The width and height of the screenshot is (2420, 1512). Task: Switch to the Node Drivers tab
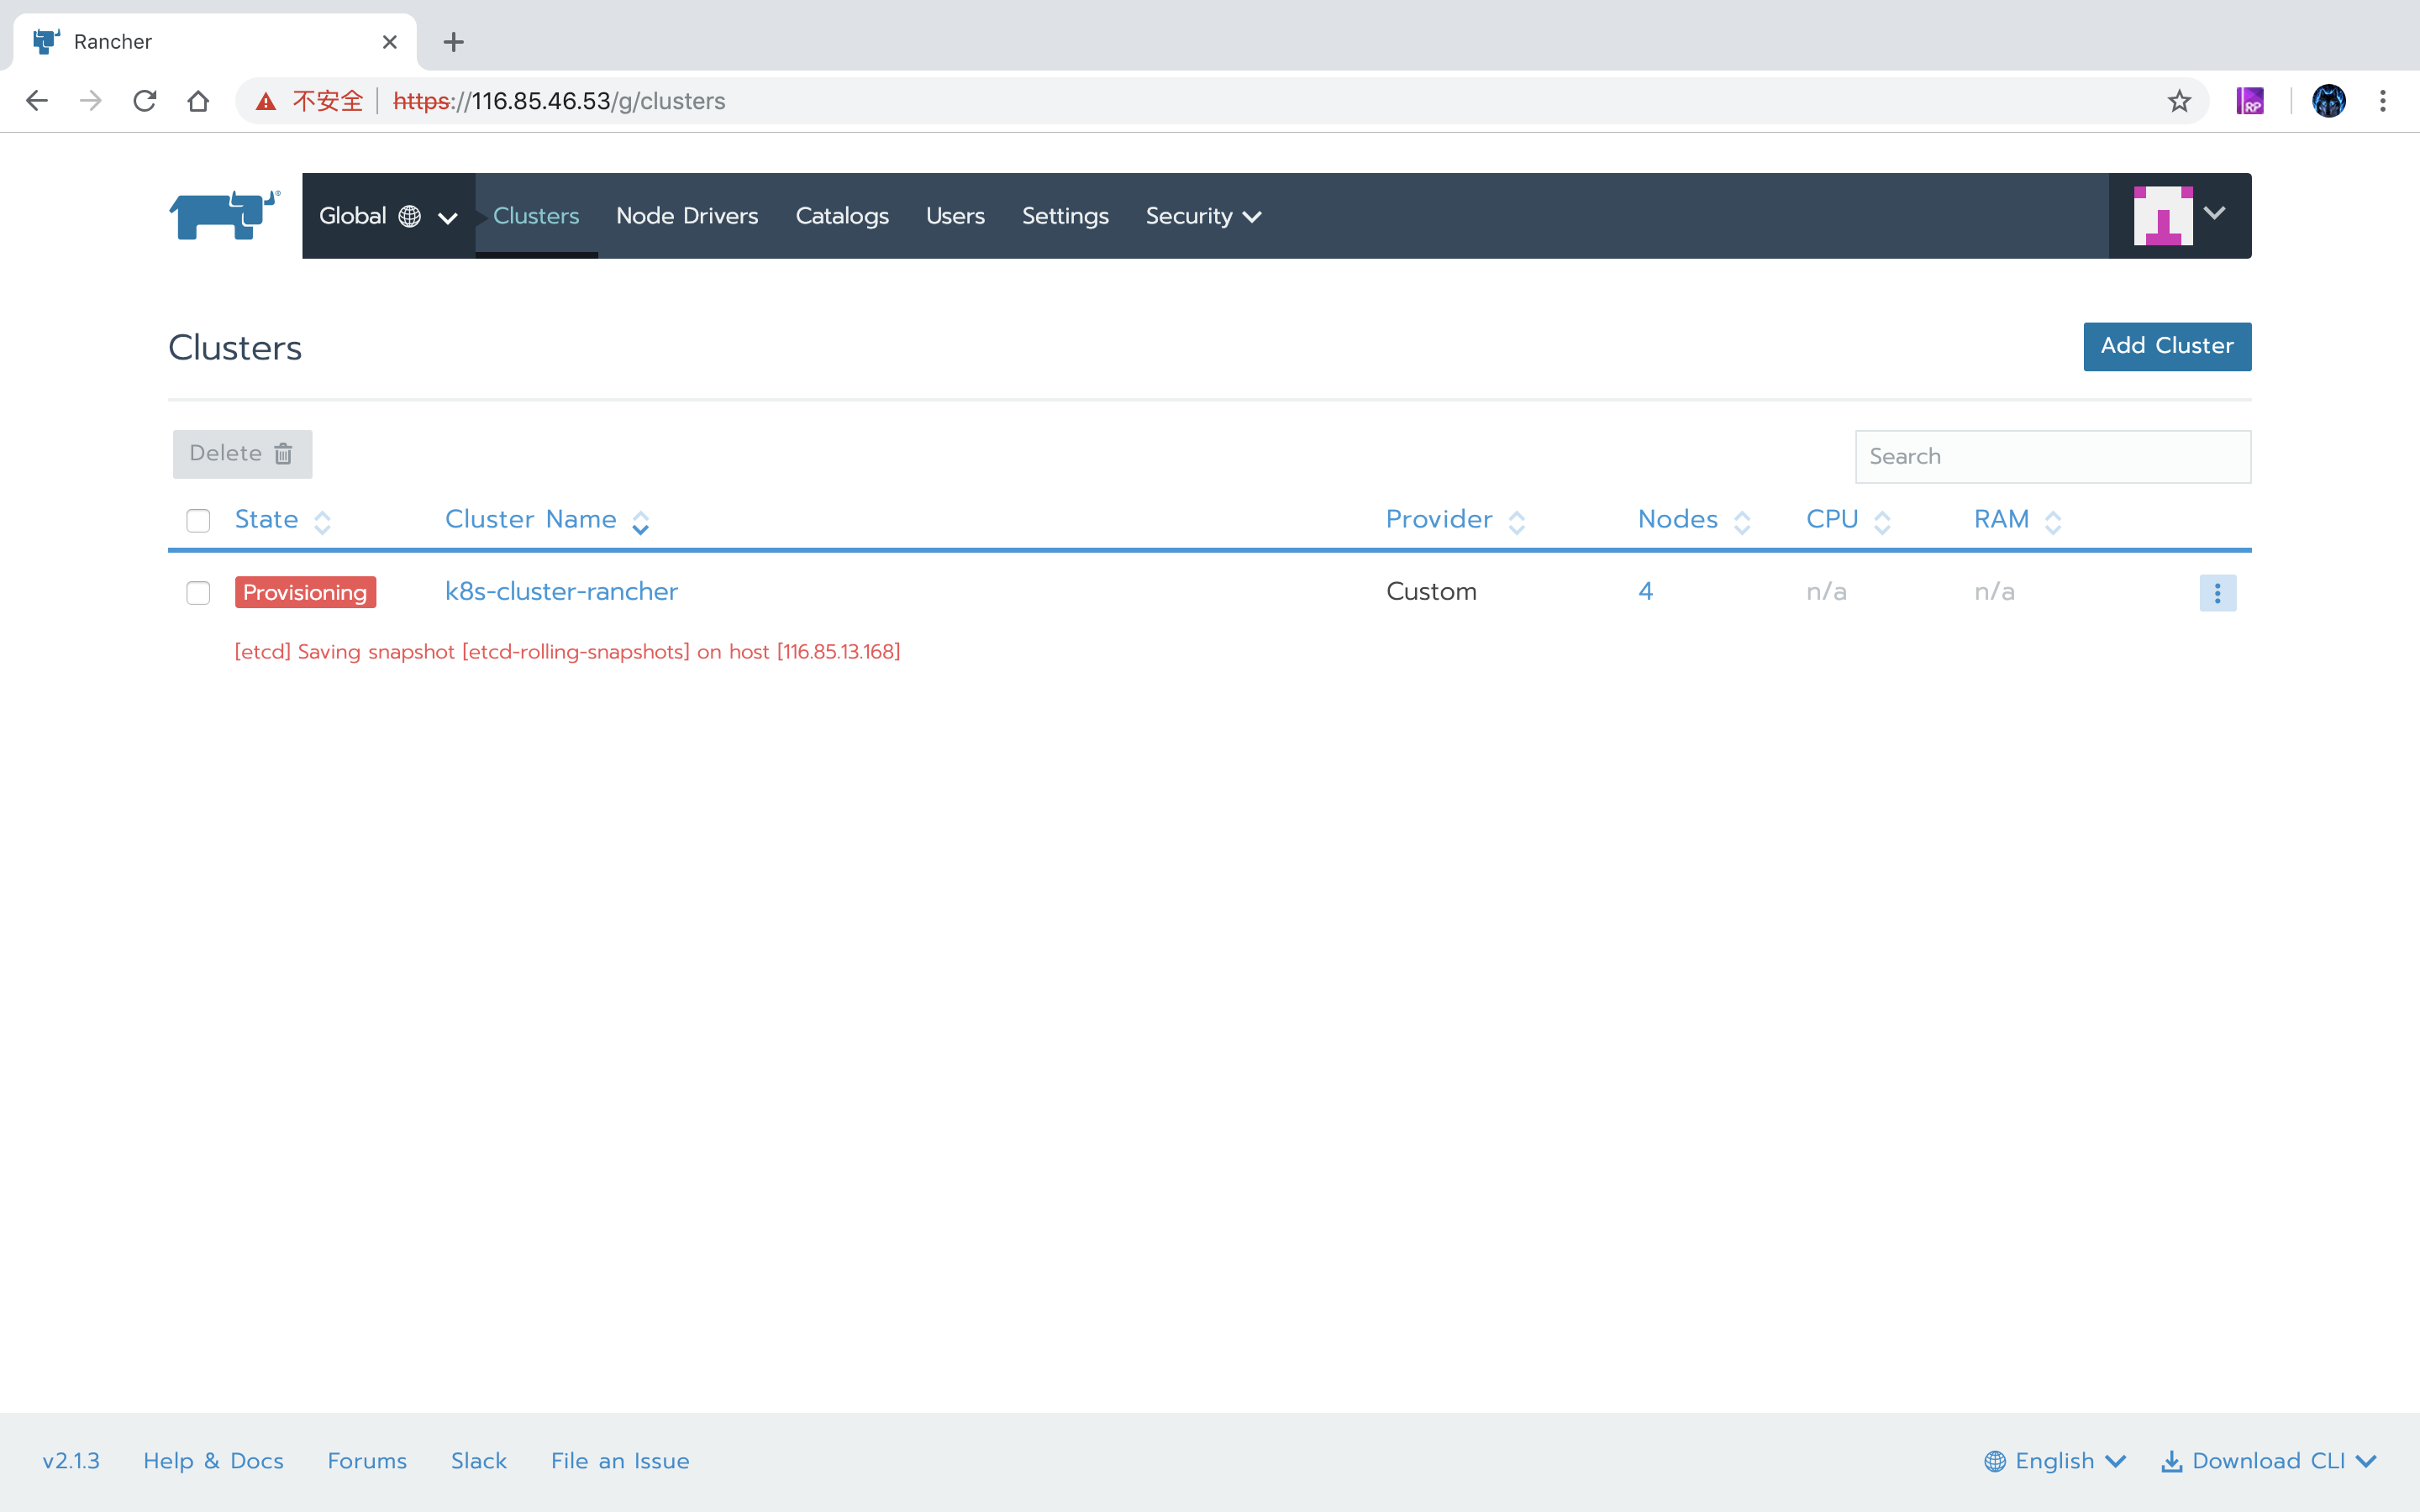[687, 216]
